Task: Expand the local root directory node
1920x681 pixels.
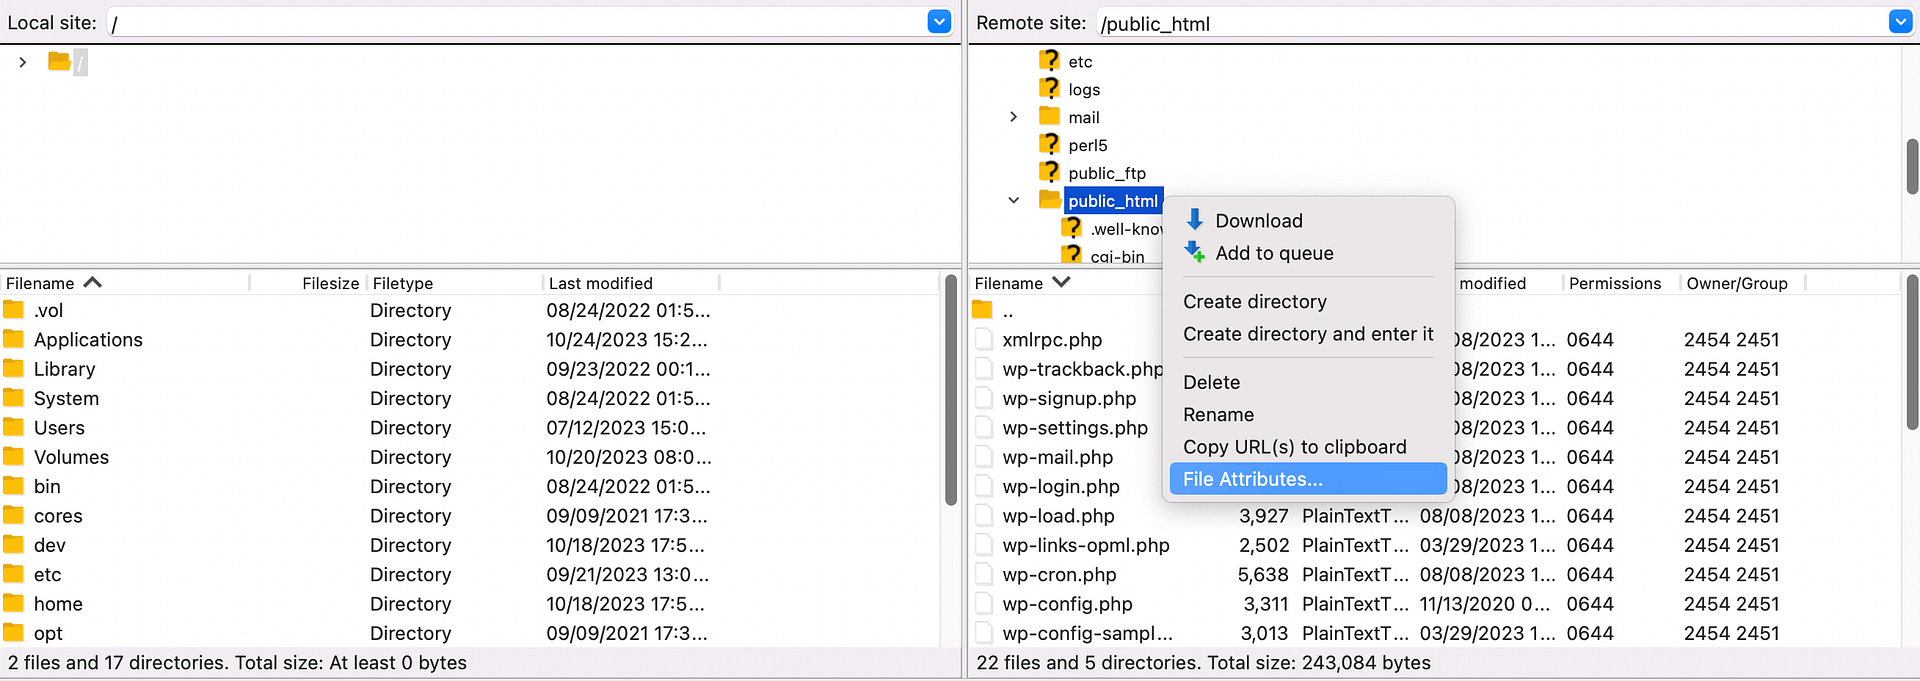Action: coord(23,62)
